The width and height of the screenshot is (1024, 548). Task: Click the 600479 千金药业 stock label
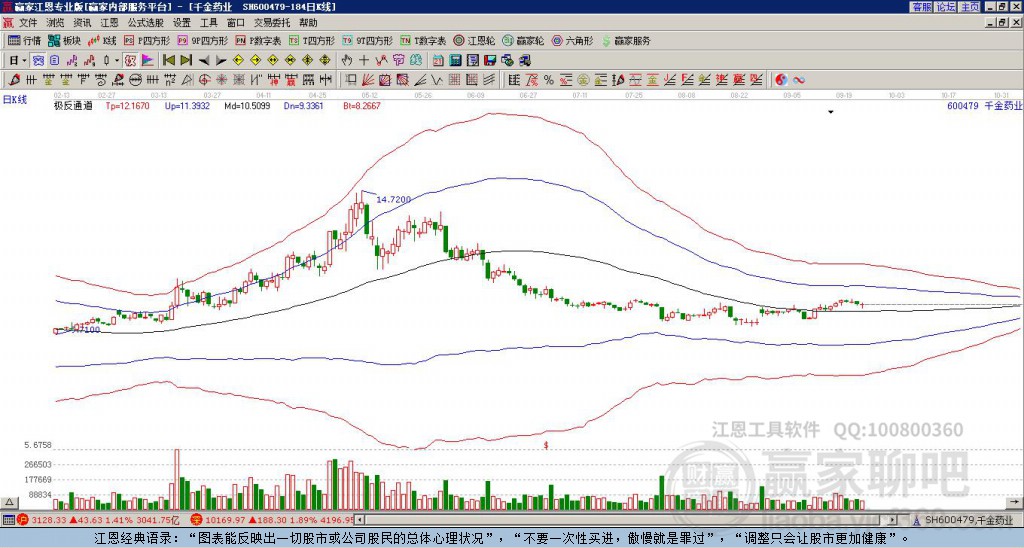coord(984,105)
